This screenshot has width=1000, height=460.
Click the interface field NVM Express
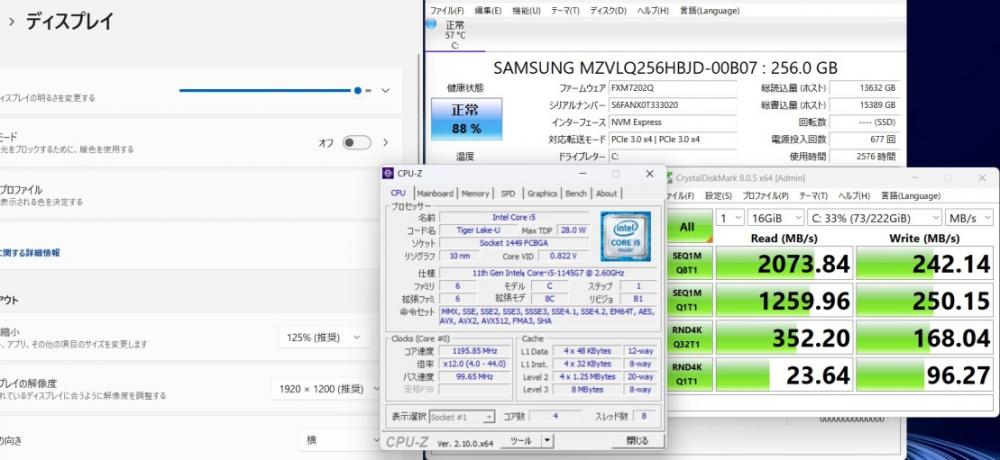point(672,122)
